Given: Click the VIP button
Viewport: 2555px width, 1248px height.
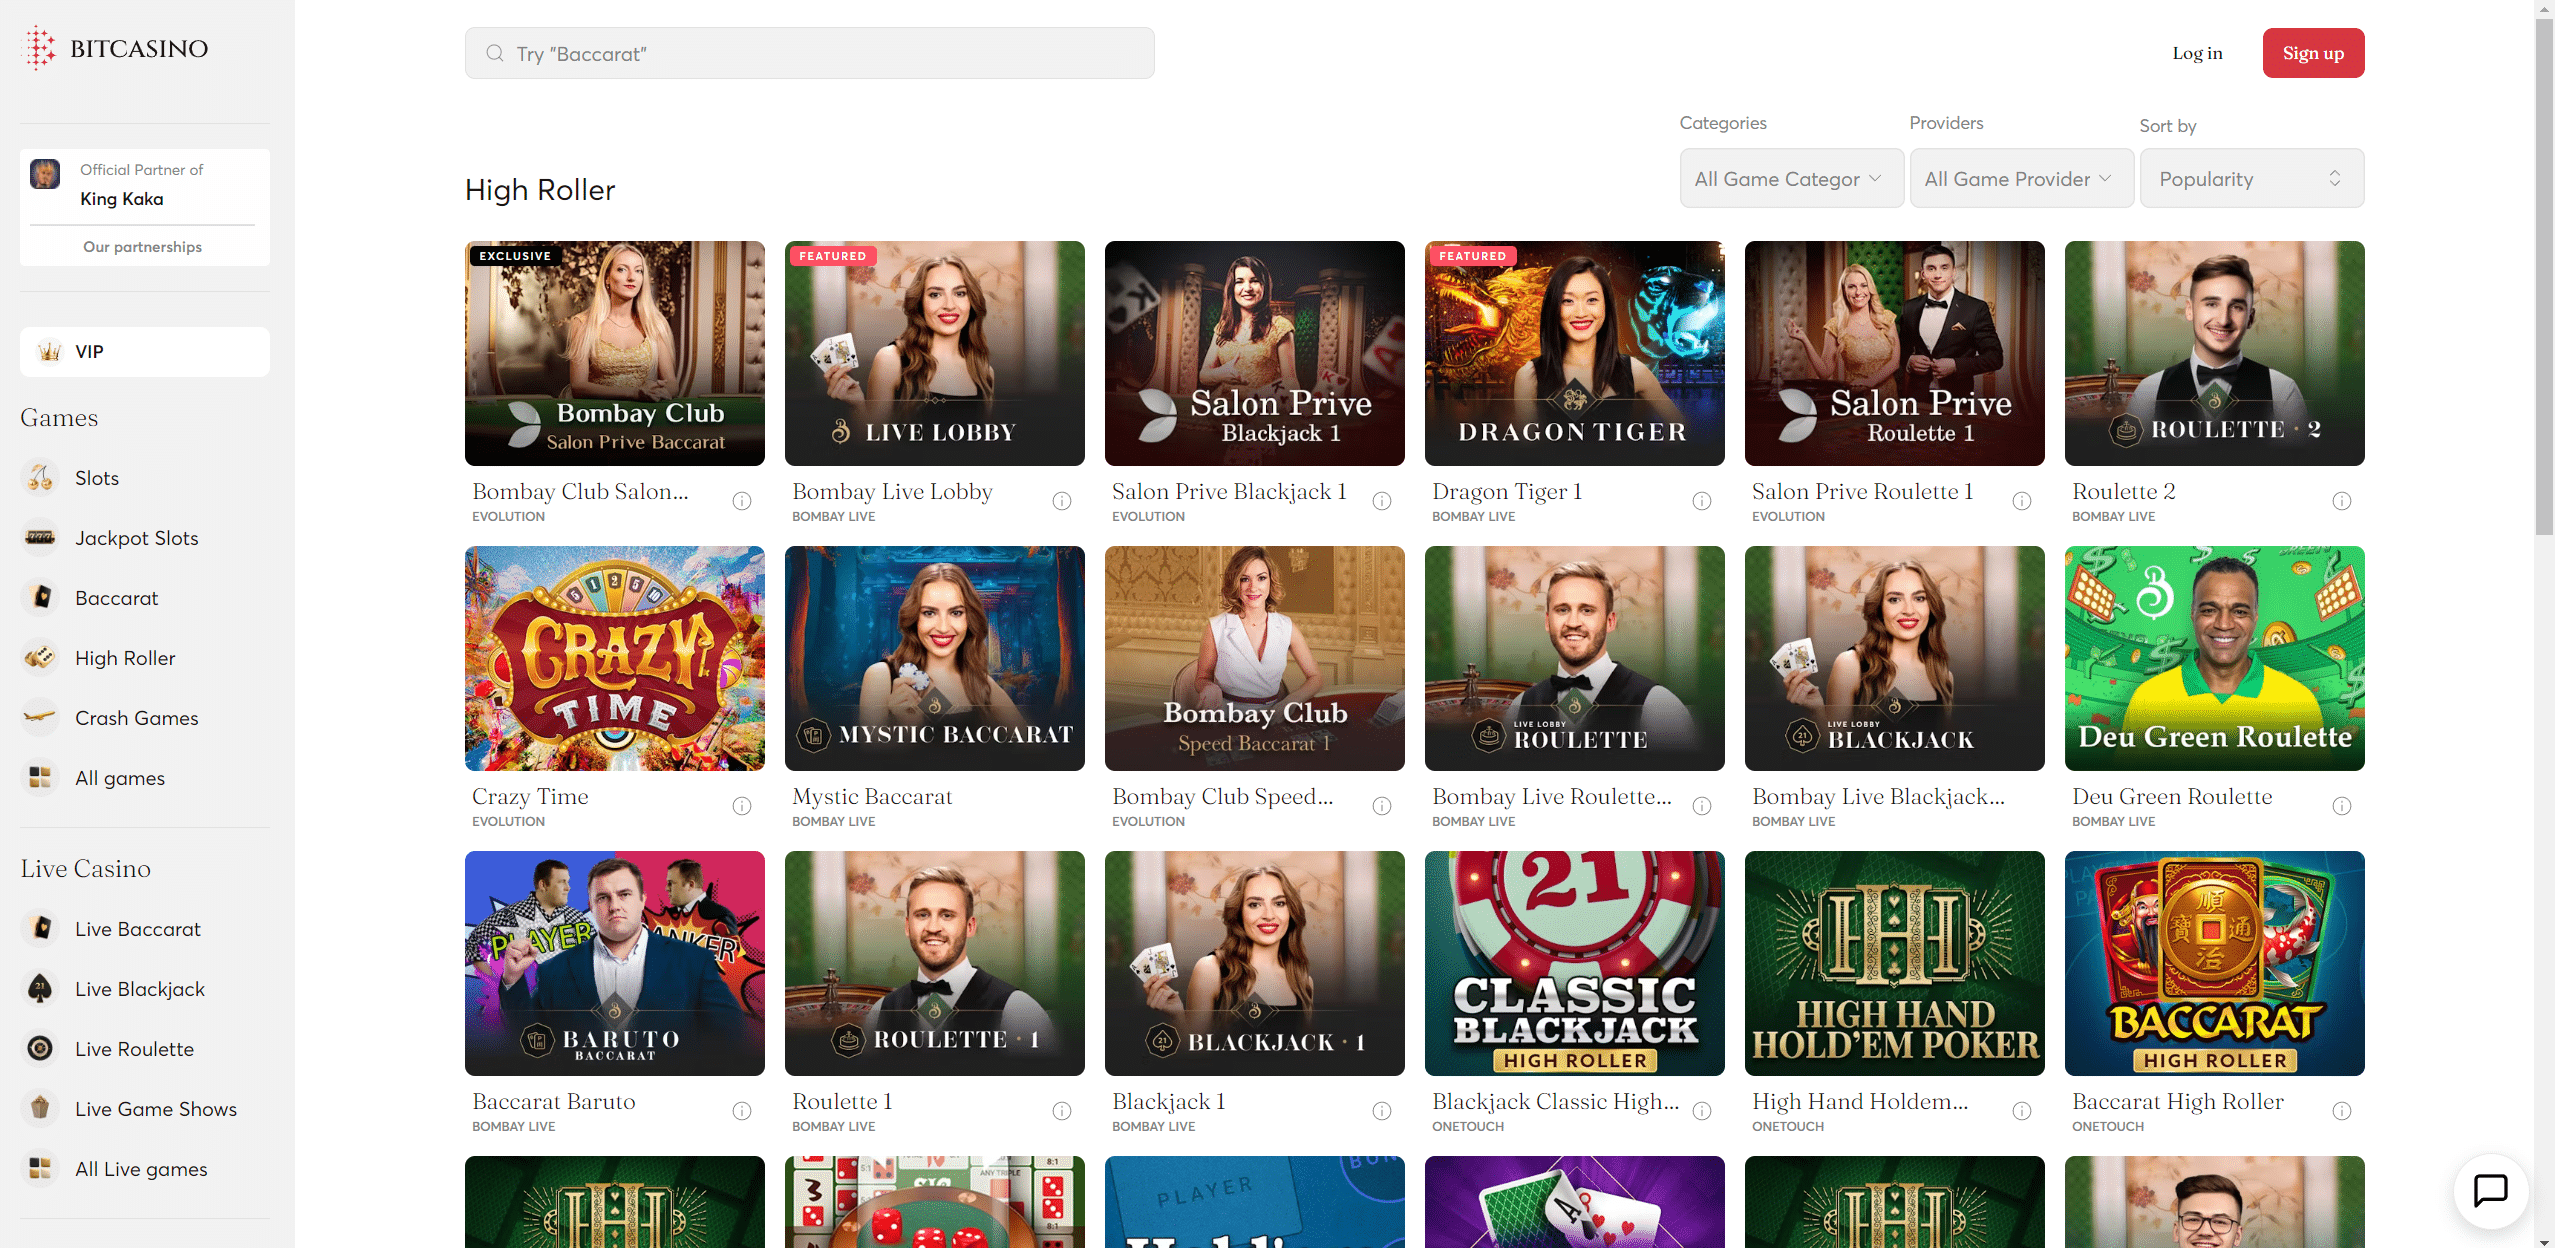Looking at the screenshot, I should pos(145,352).
